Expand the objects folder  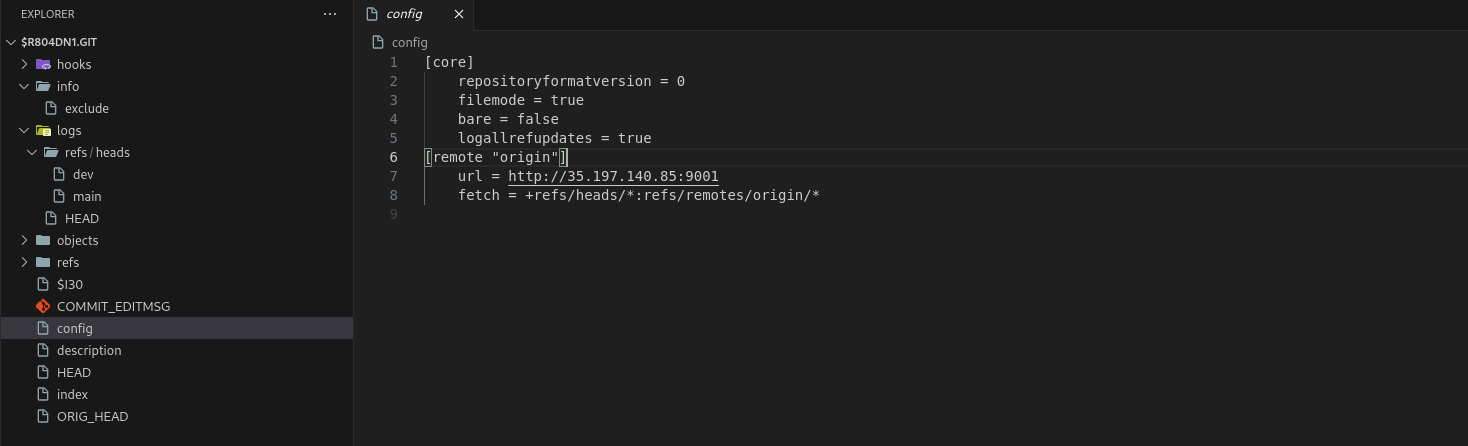(x=25, y=240)
